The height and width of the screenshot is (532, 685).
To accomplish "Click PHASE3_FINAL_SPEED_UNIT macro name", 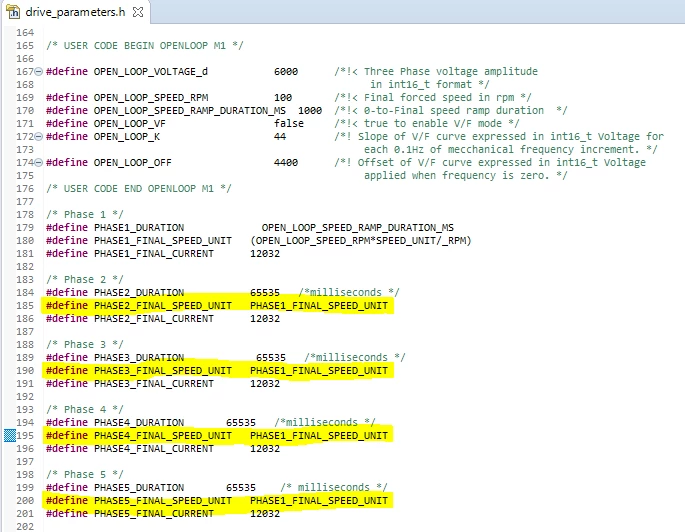I will (x=163, y=371).
